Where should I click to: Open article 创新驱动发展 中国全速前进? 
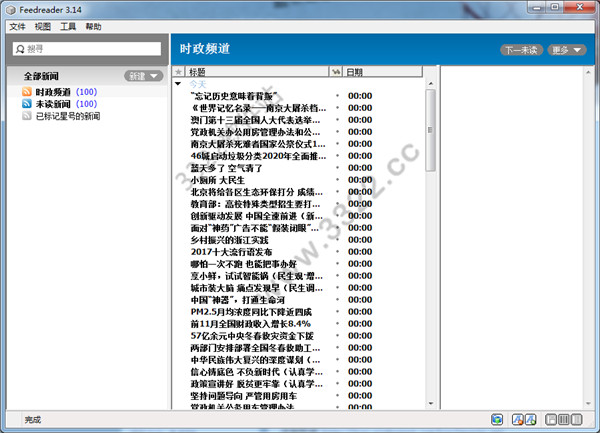(257, 216)
